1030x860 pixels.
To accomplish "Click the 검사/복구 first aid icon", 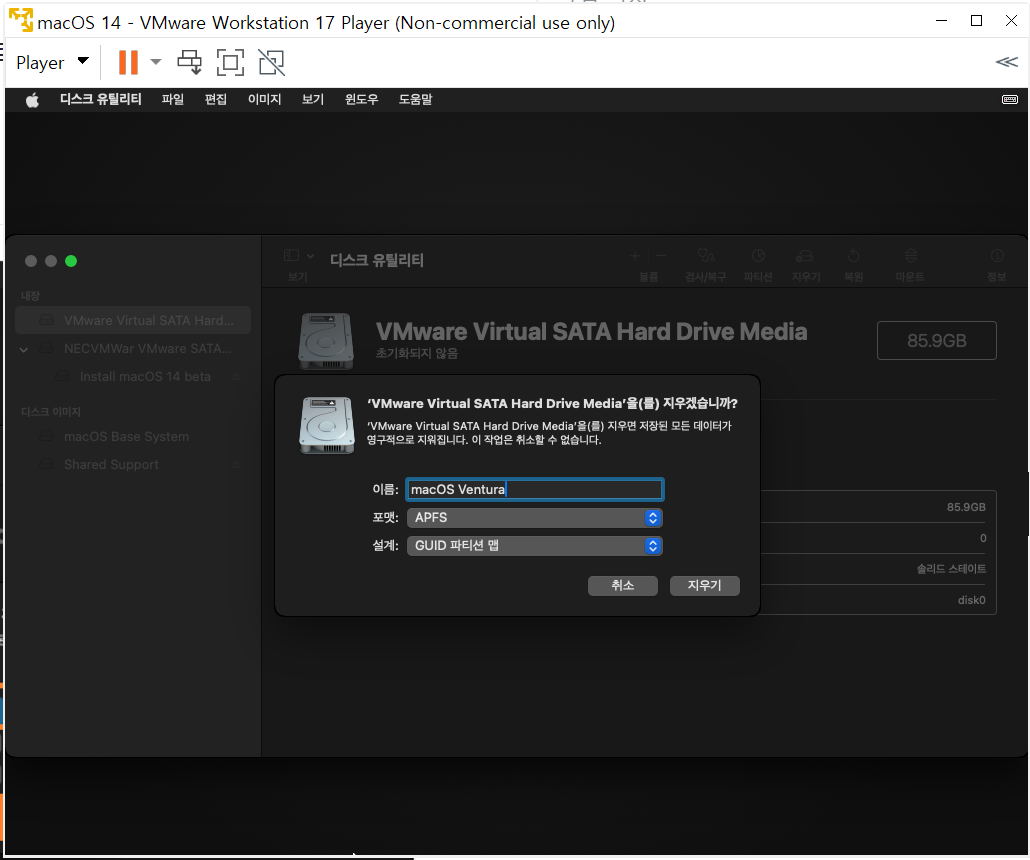I will tap(705, 256).
